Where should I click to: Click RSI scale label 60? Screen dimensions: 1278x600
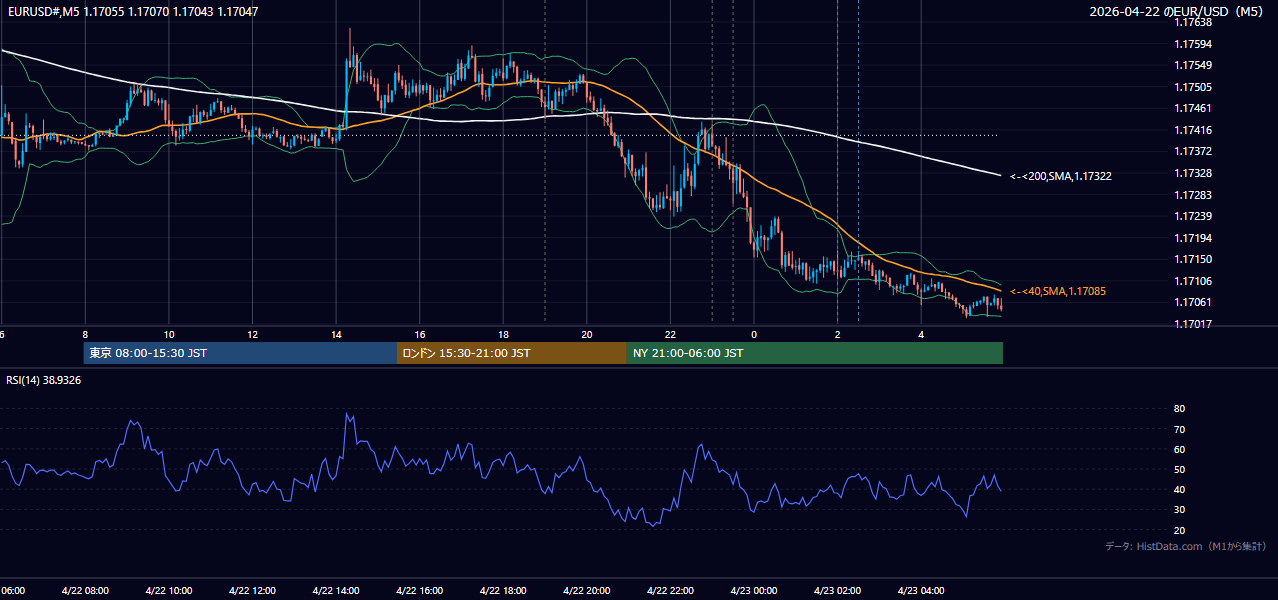click(x=1180, y=449)
